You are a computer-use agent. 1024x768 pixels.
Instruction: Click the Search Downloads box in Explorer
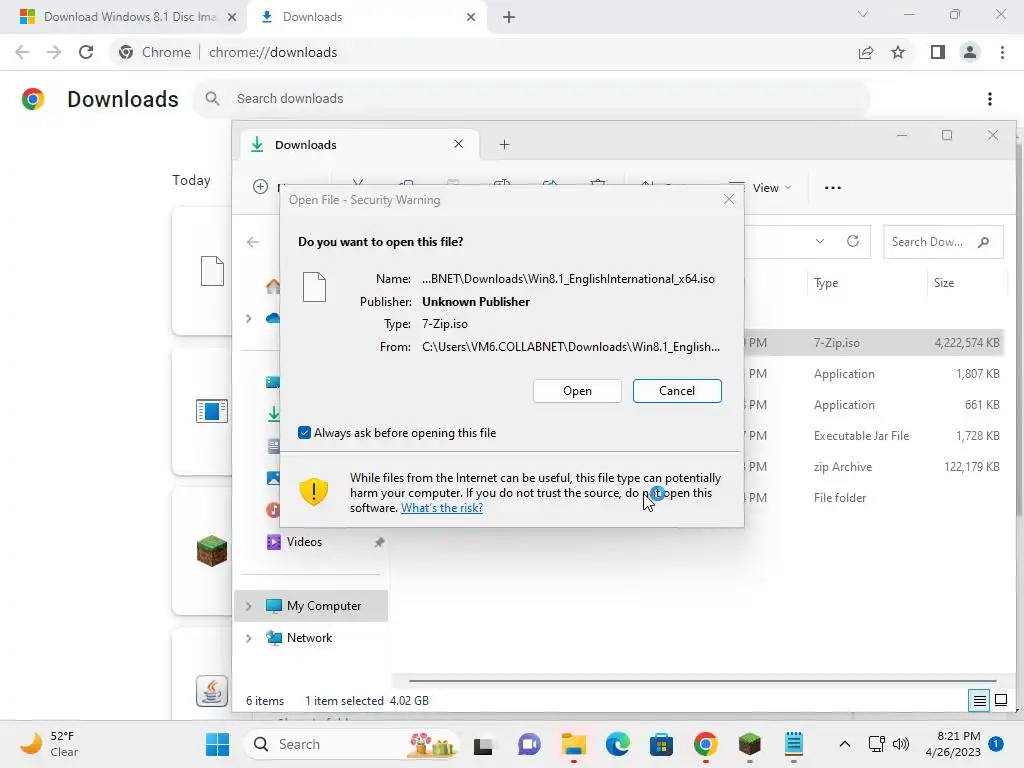[942, 242]
